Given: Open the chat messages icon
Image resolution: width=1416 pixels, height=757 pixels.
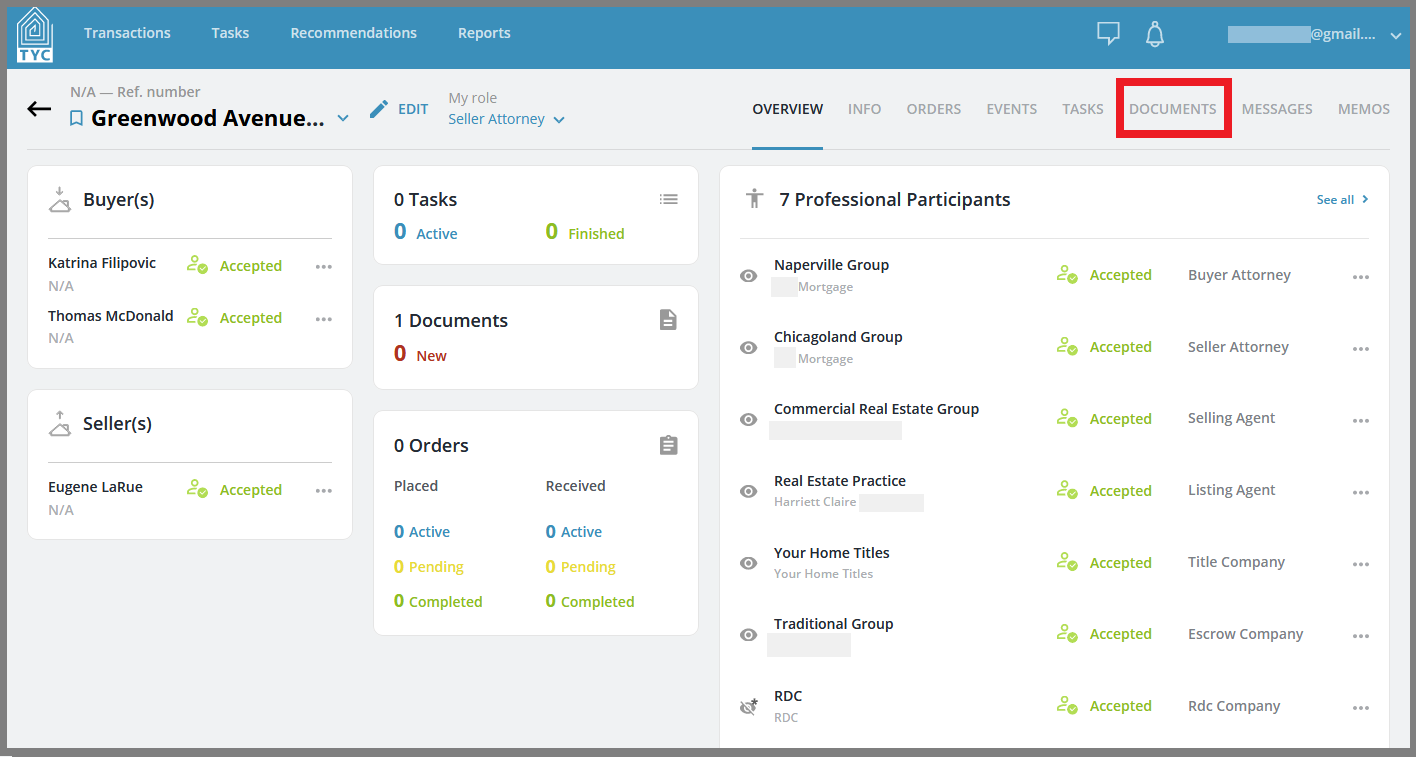Looking at the screenshot, I should (x=1108, y=34).
